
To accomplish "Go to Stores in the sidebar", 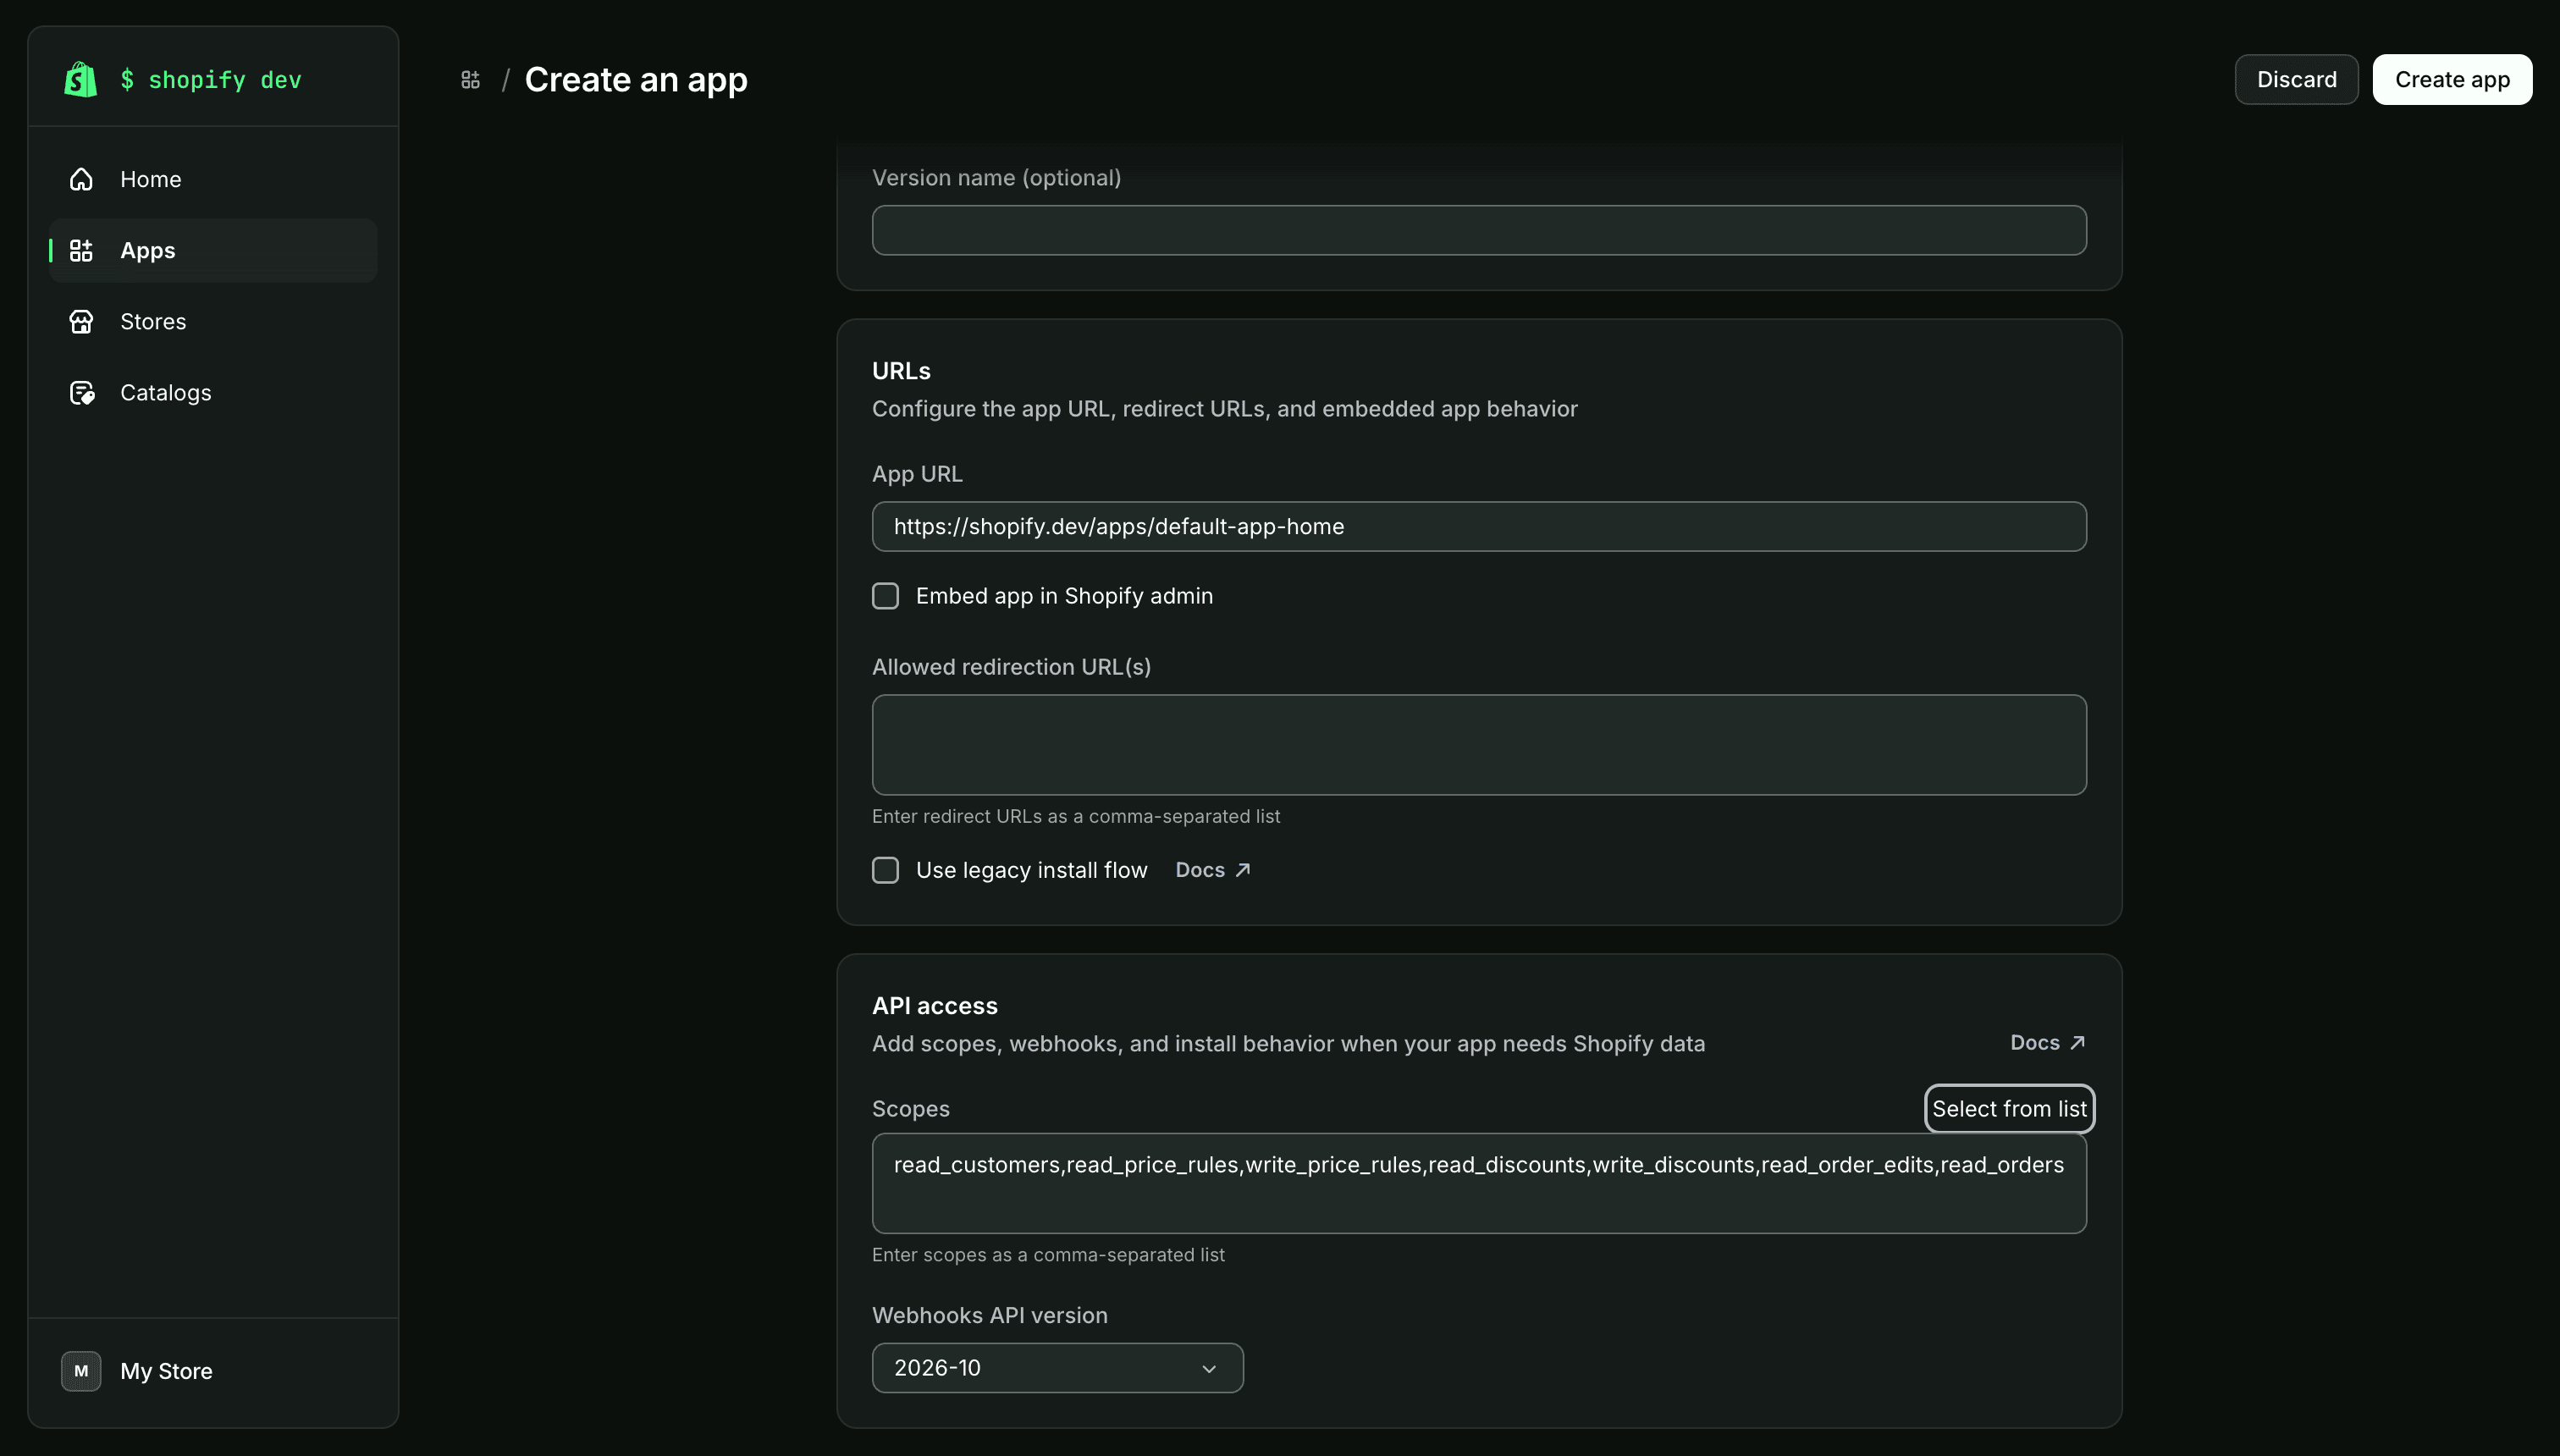I will pos(213,321).
